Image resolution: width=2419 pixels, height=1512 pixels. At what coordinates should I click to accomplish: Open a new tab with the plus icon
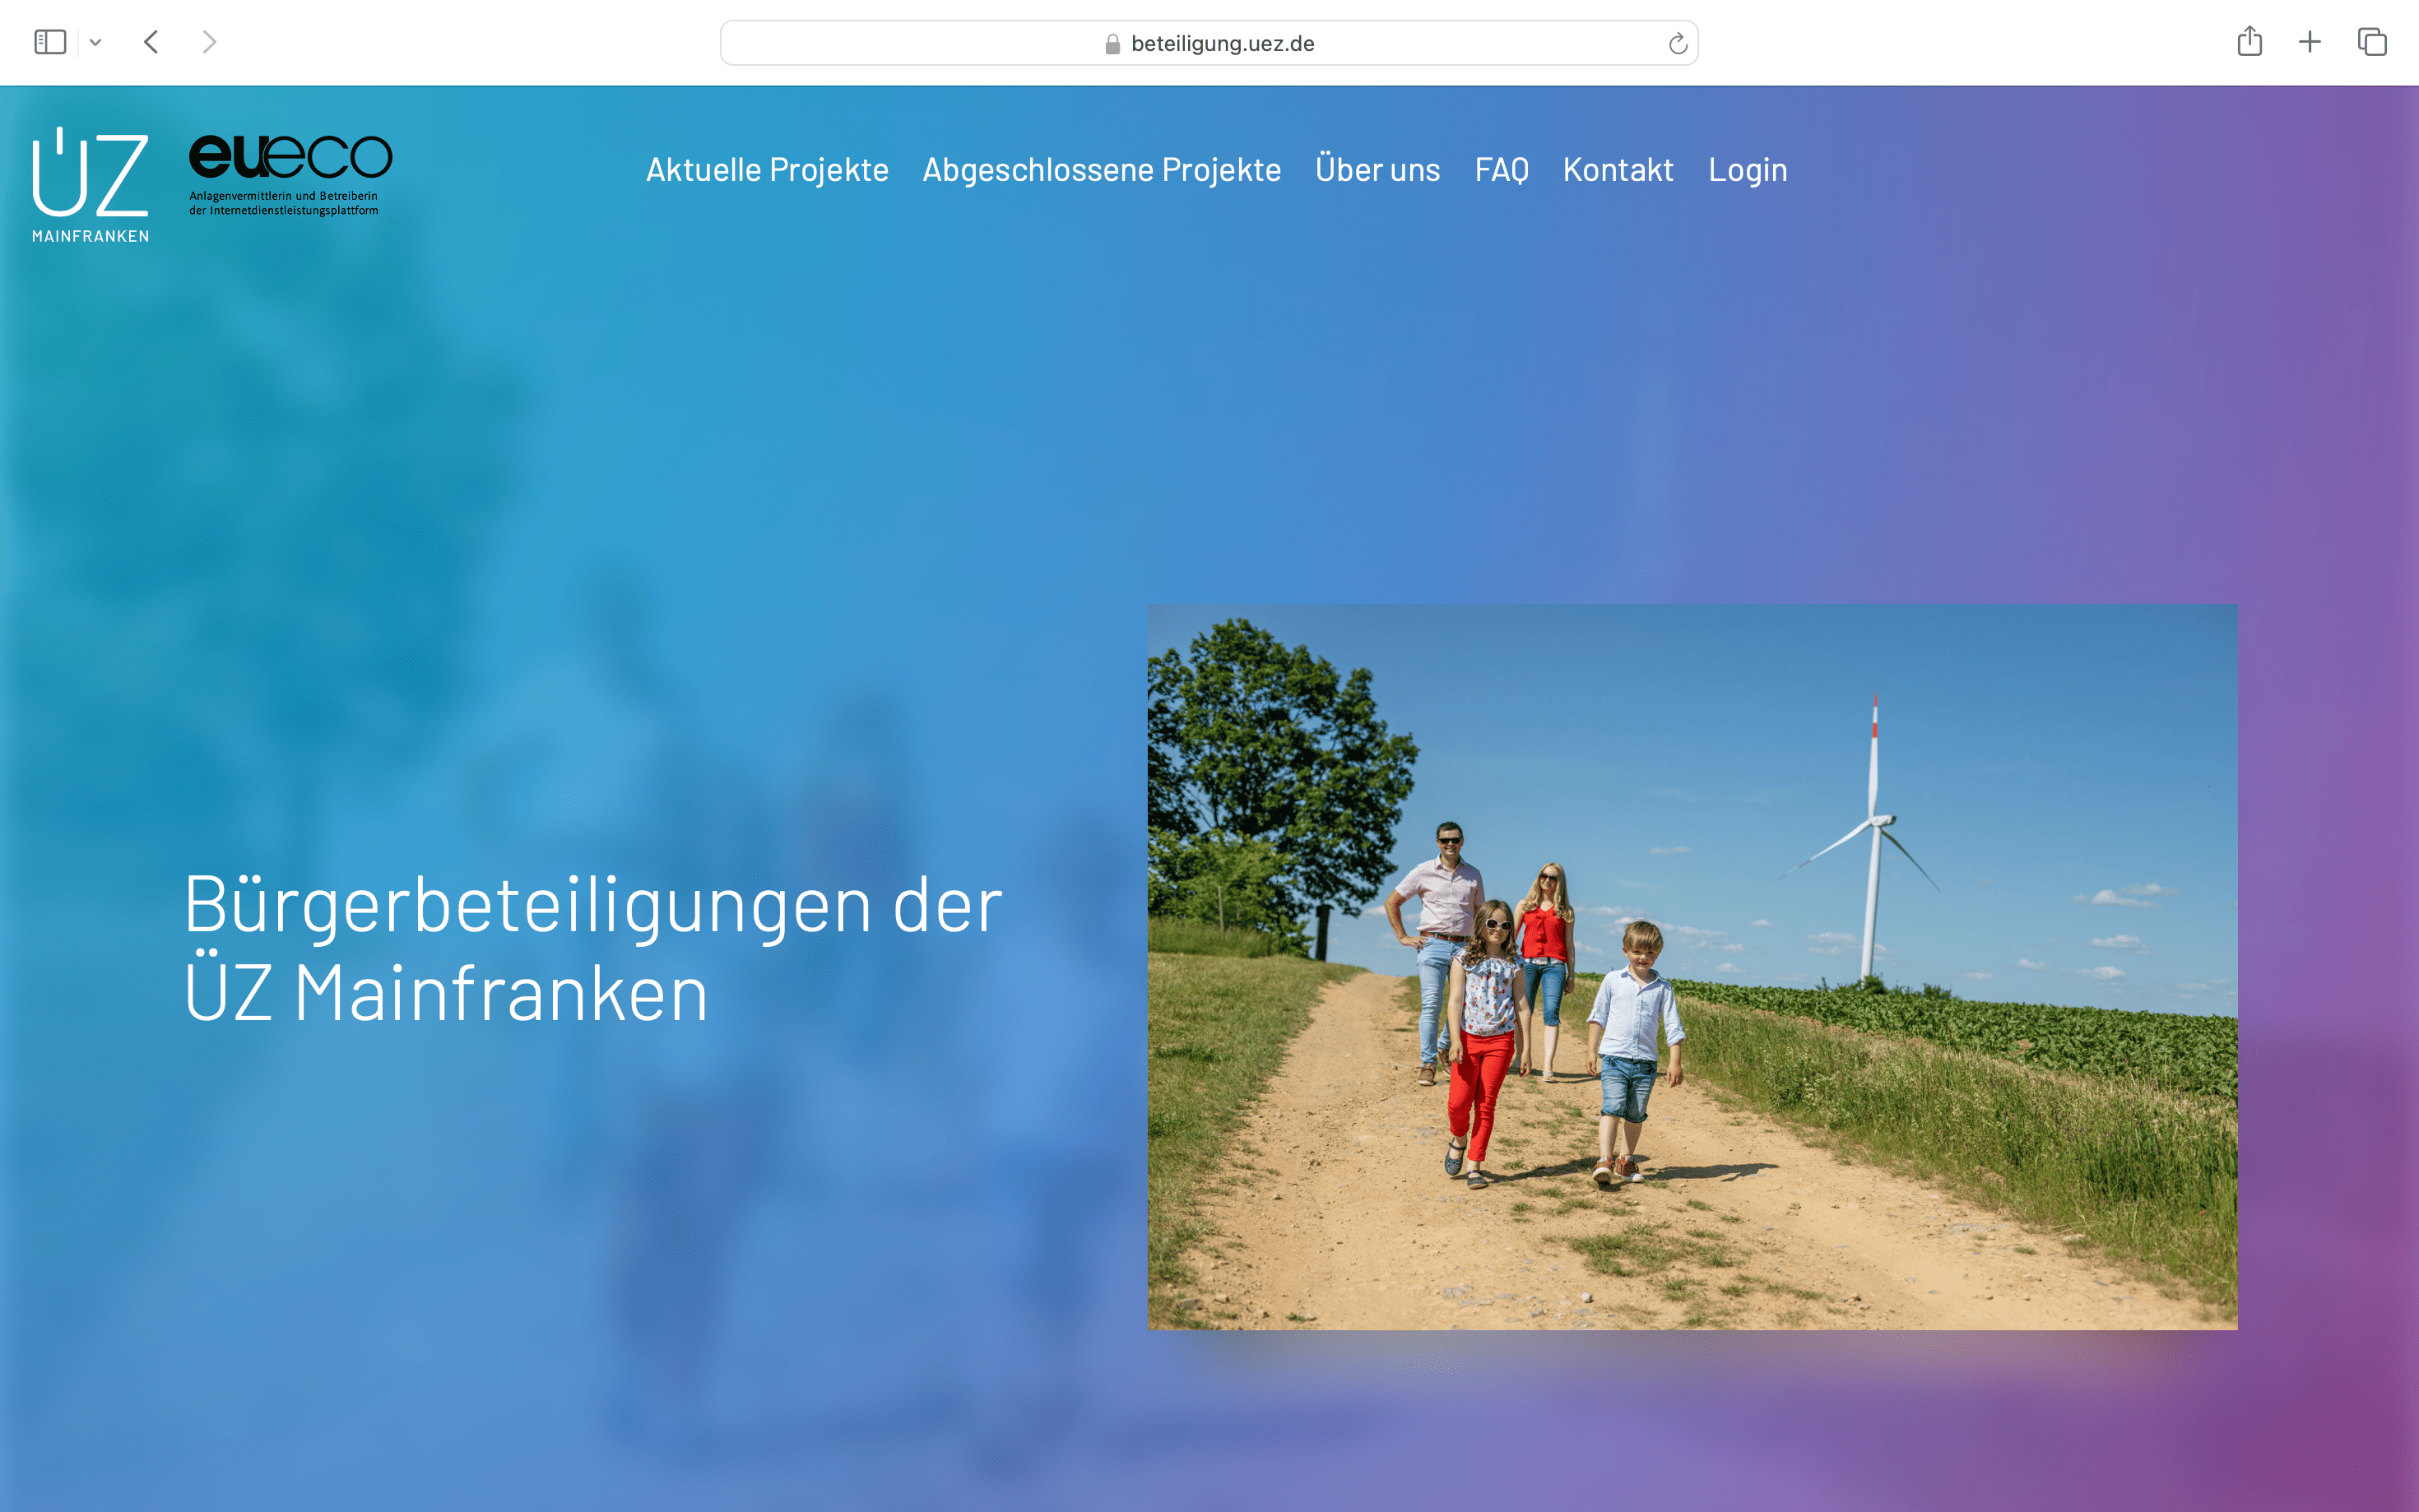click(x=2309, y=42)
